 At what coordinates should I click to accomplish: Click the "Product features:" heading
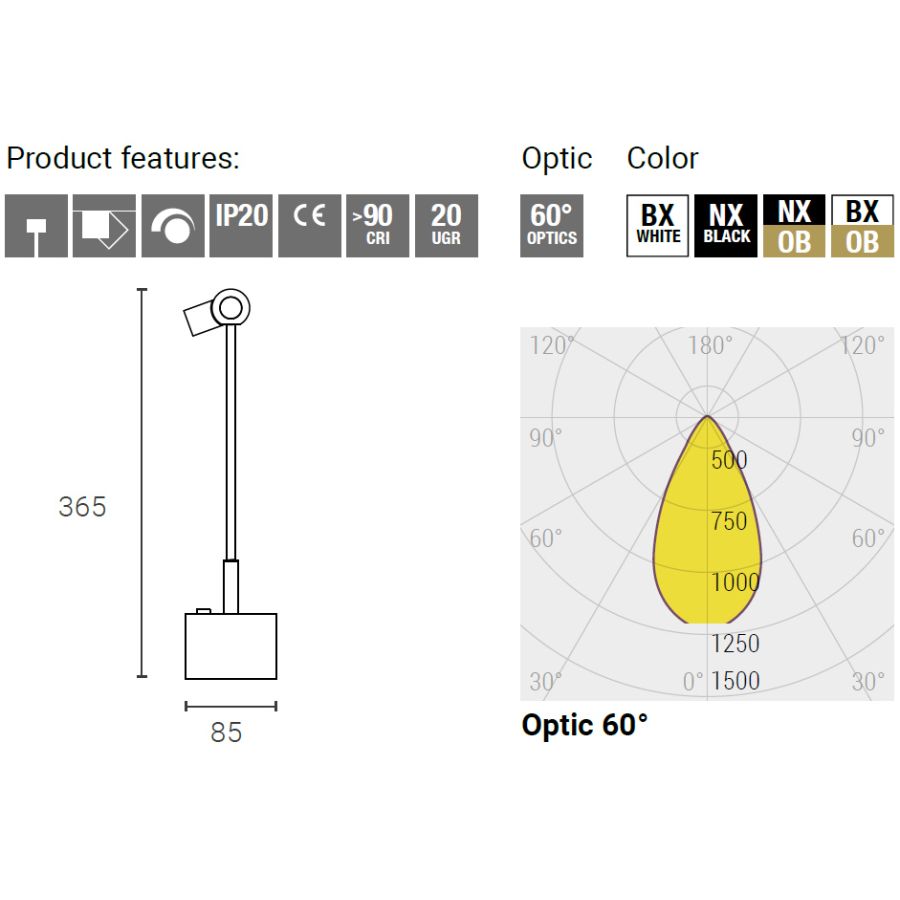click(123, 158)
